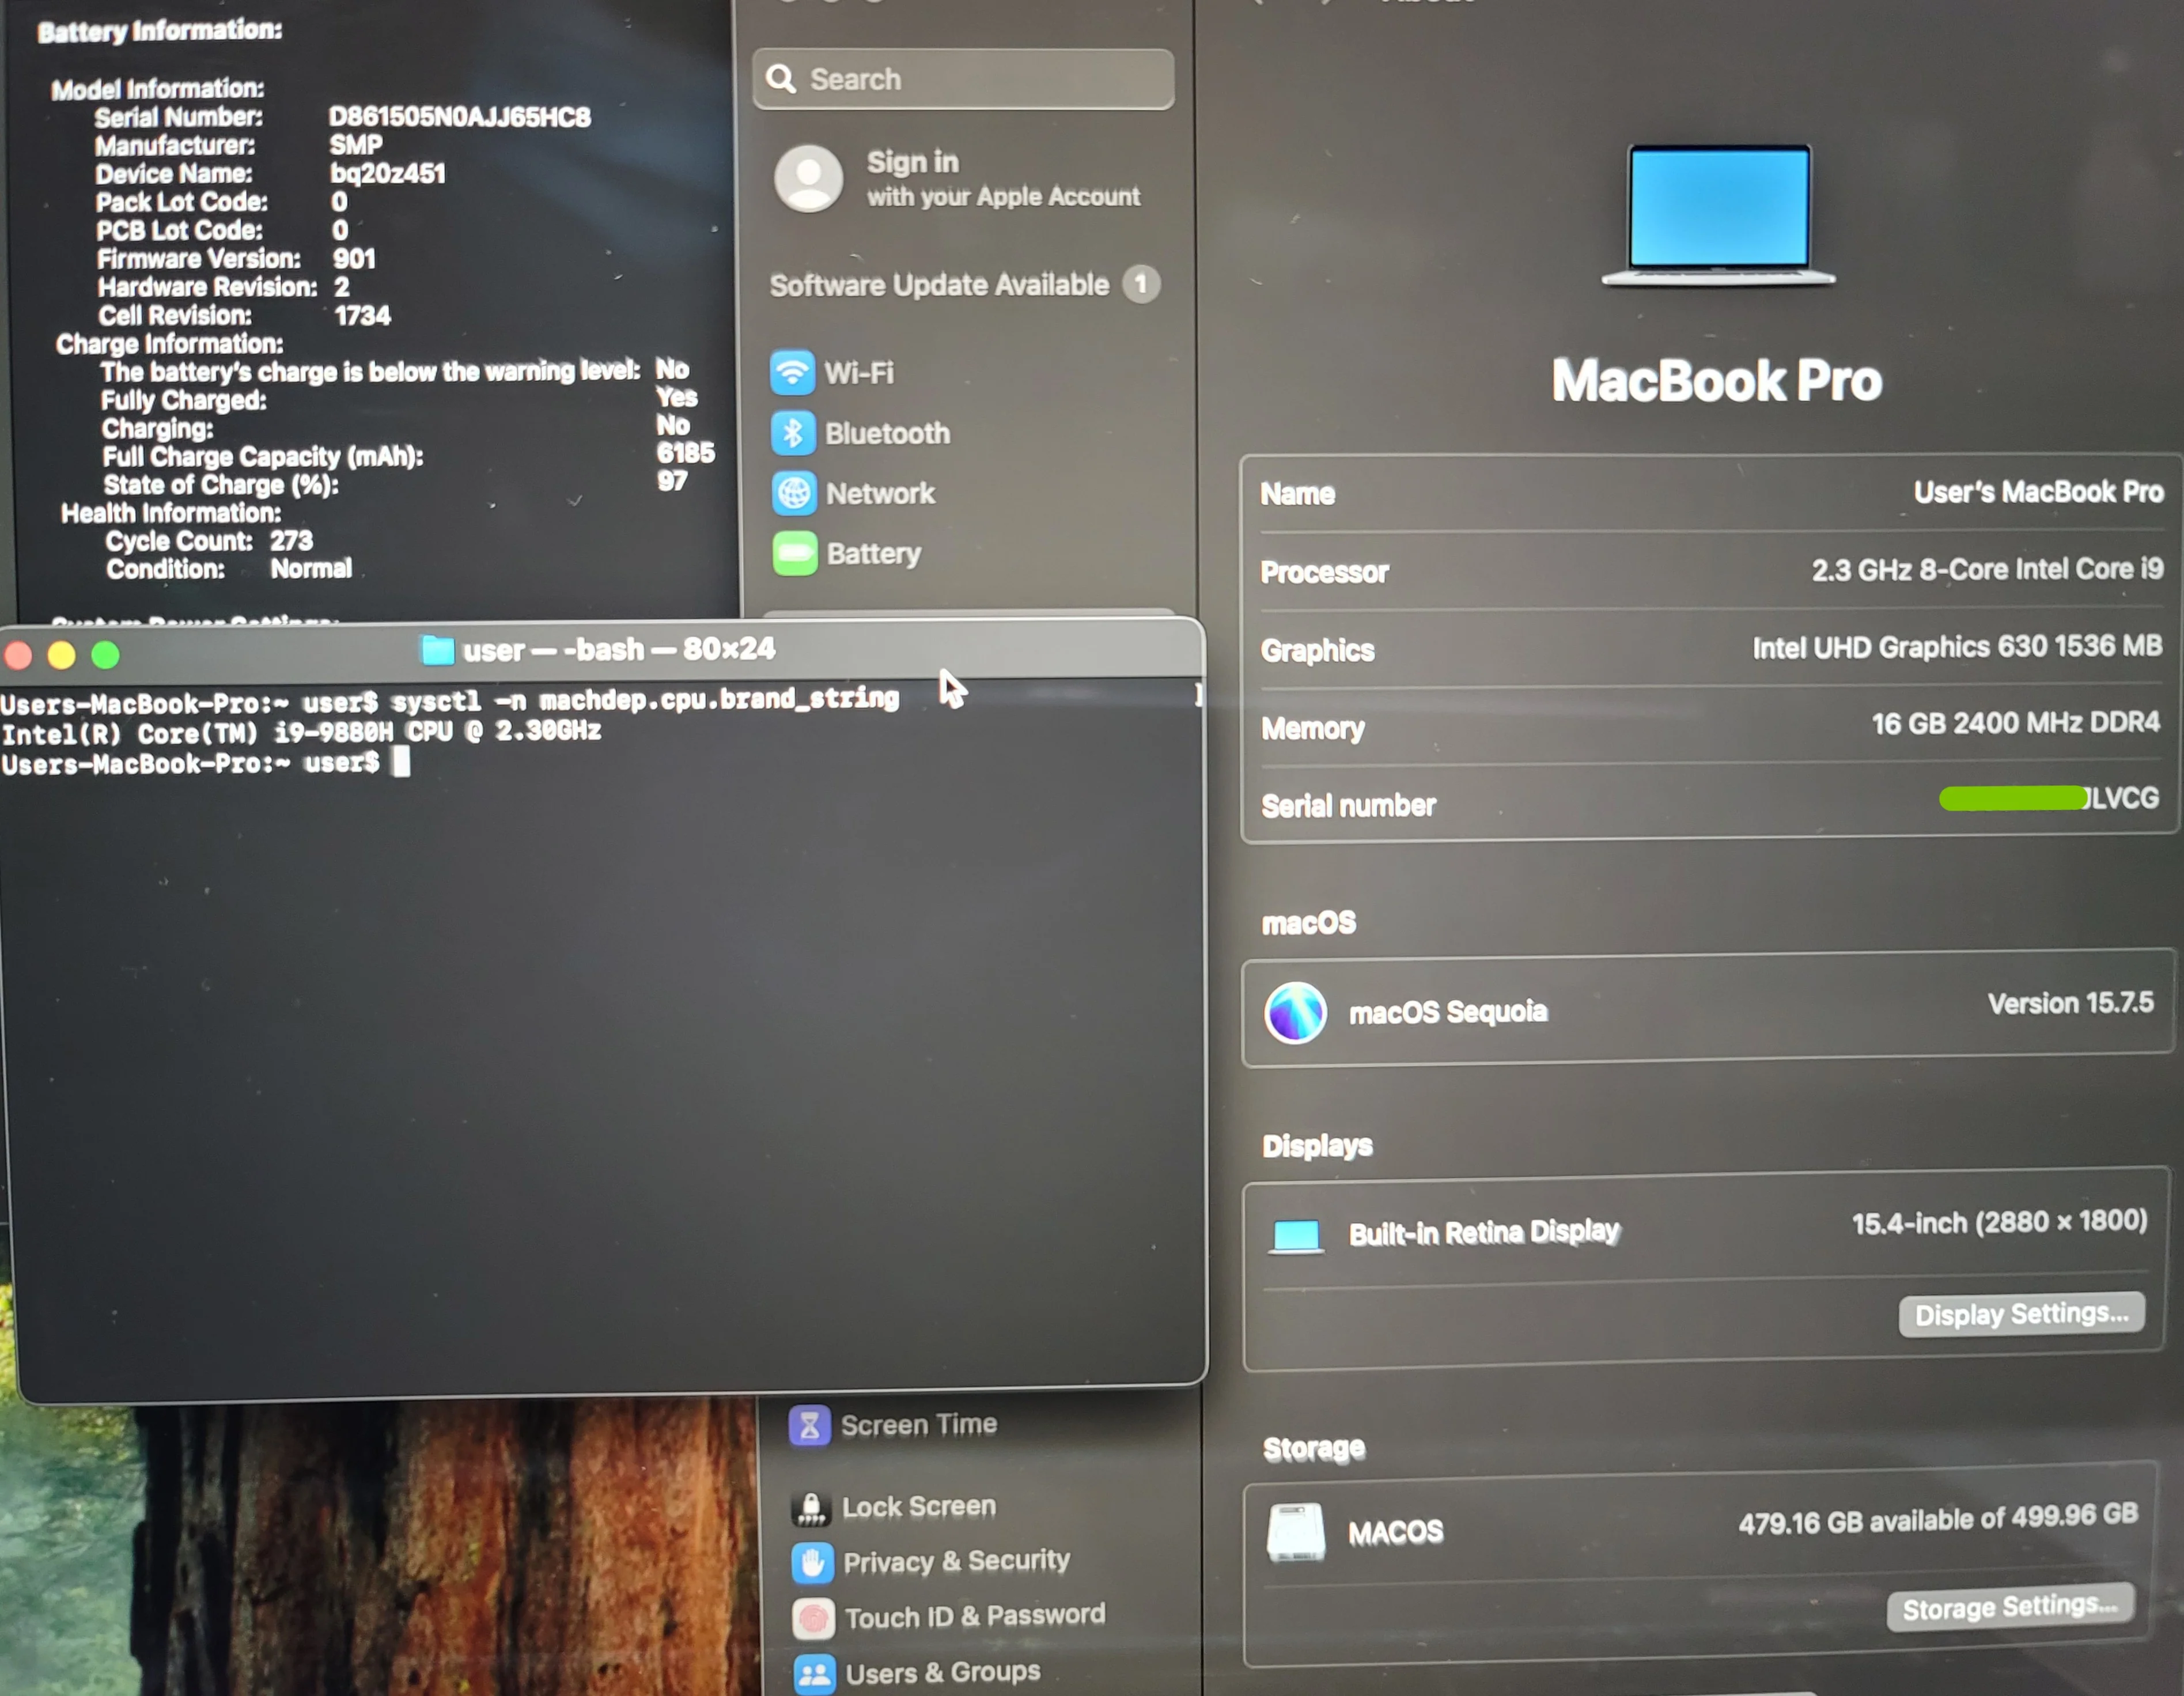This screenshot has width=2184, height=1696.
Task: Open Wi-Fi settings via its sidebar icon
Action: [x=792, y=372]
